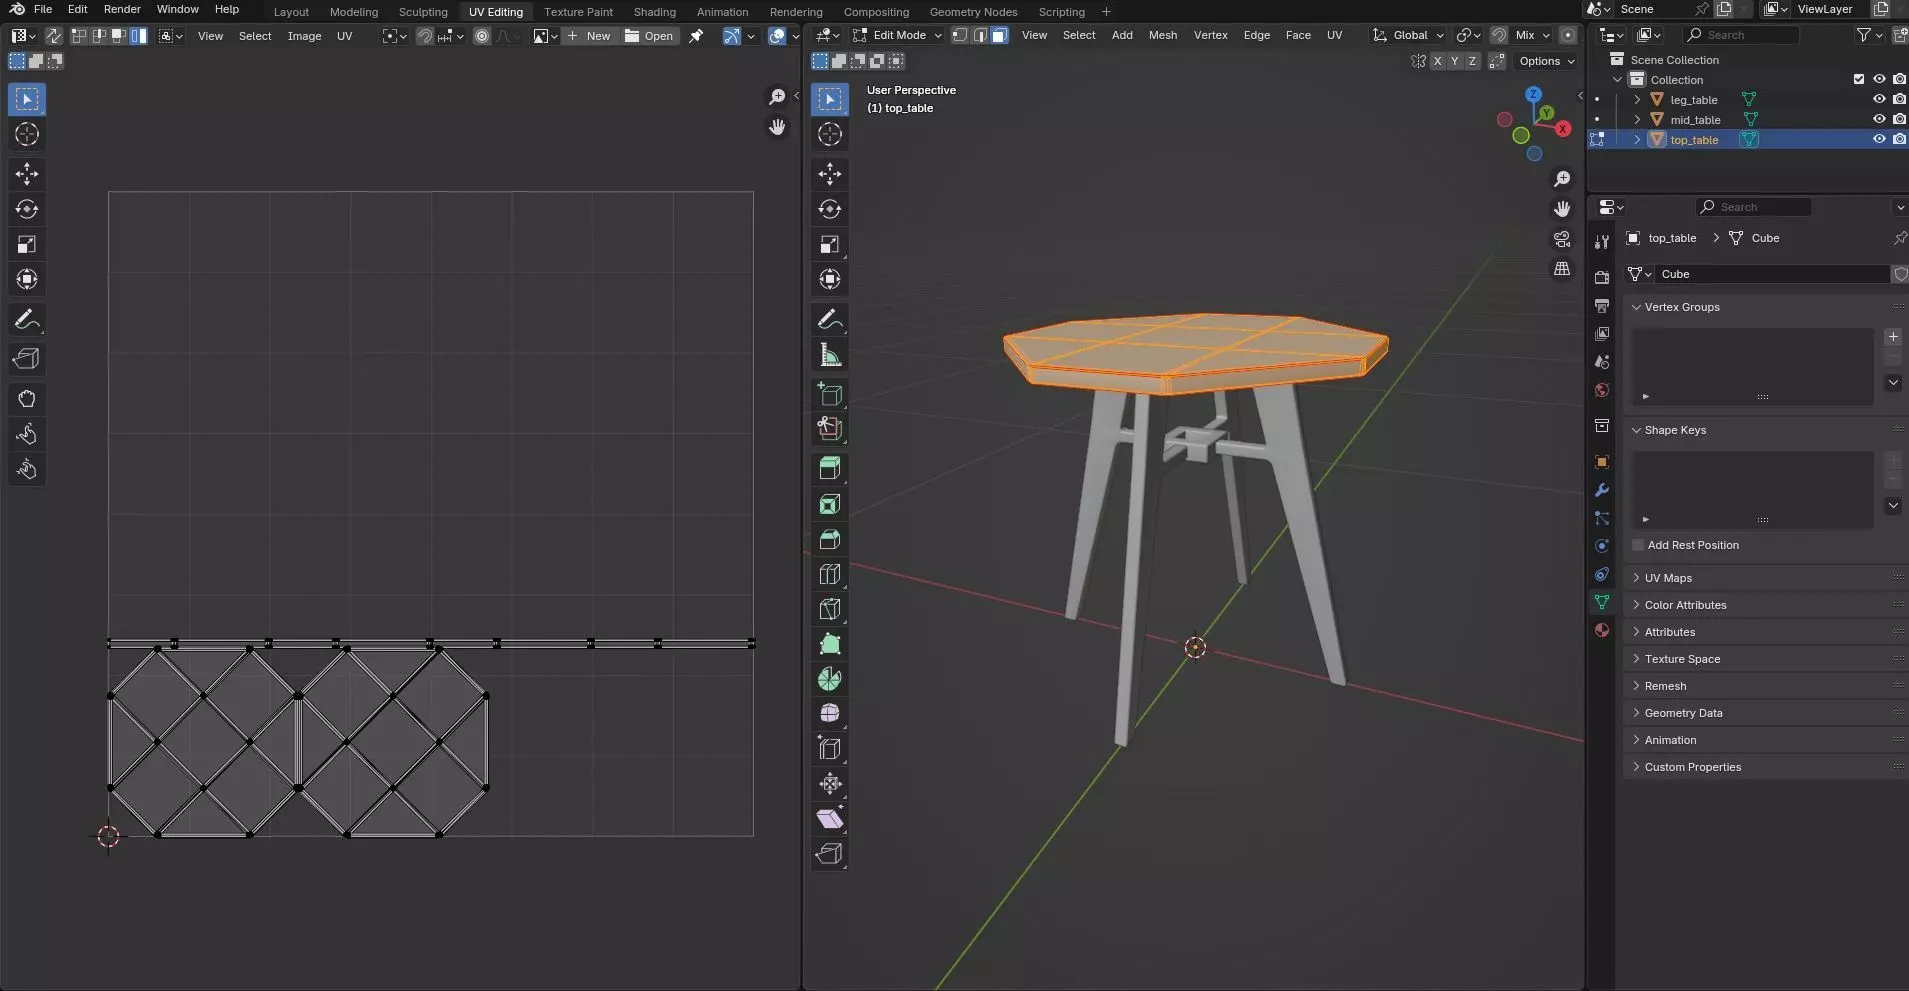Image resolution: width=1909 pixels, height=991 pixels.
Task: Open the Mesh menu in 3D viewport
Action: 1163,35
